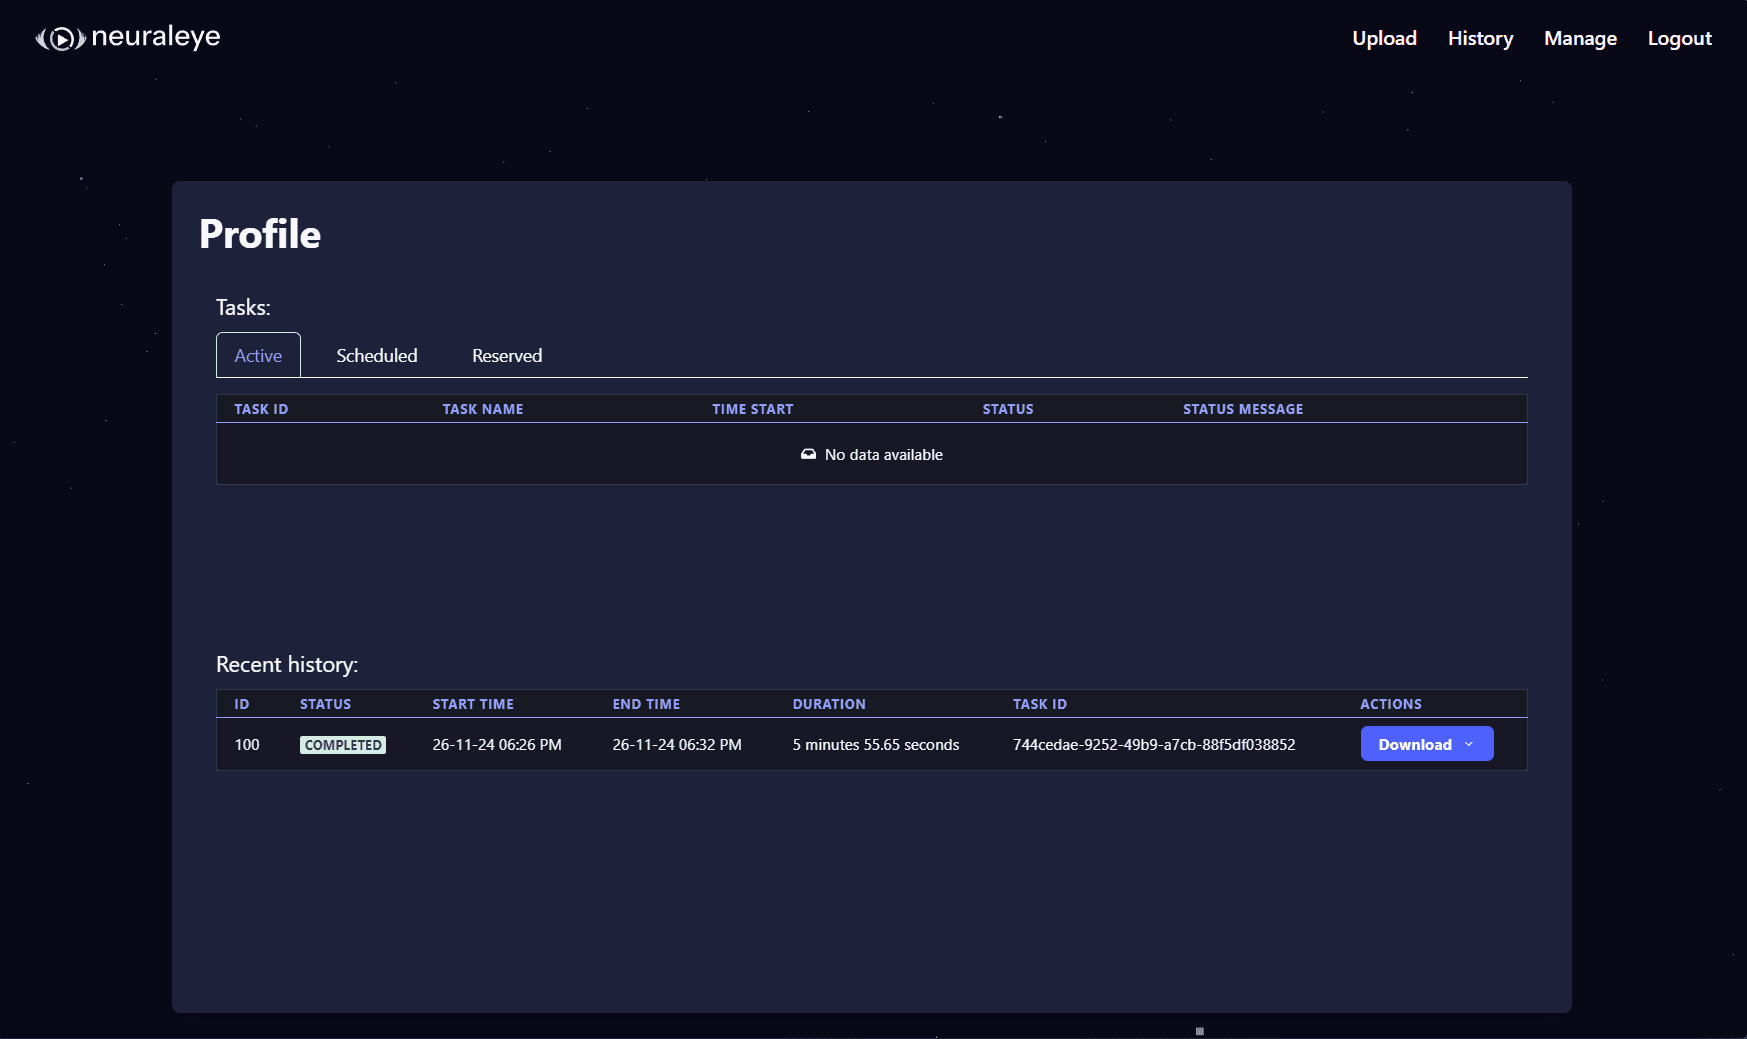
Task: Log out via Logout link
Action: tap(1679, 38)
